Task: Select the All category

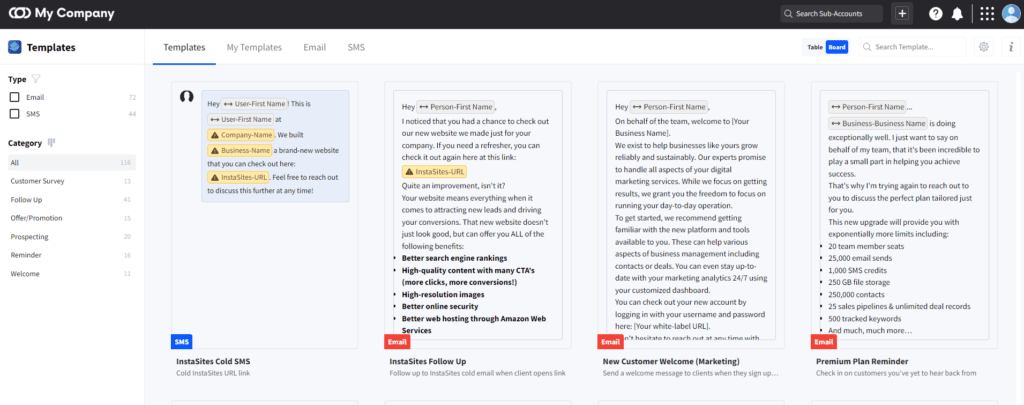Action: [x=72, y=162]
